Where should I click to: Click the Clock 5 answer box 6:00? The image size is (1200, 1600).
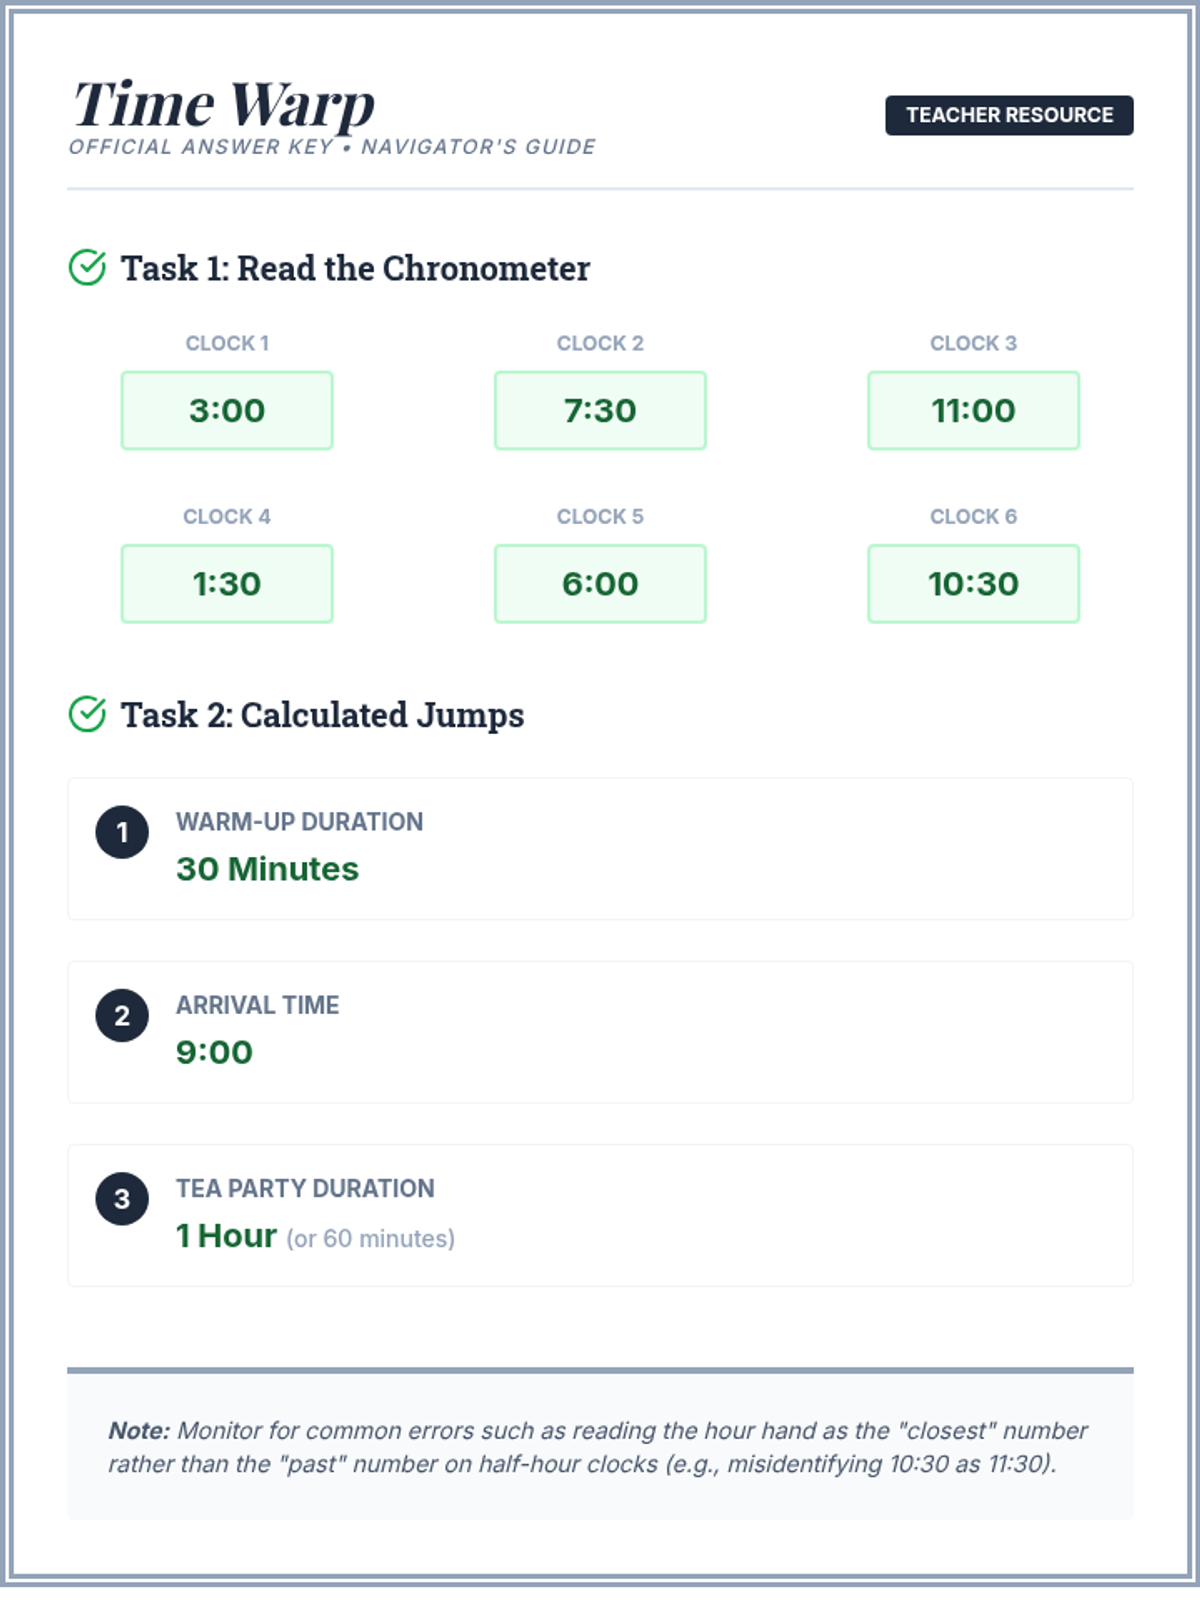[600, 584]
